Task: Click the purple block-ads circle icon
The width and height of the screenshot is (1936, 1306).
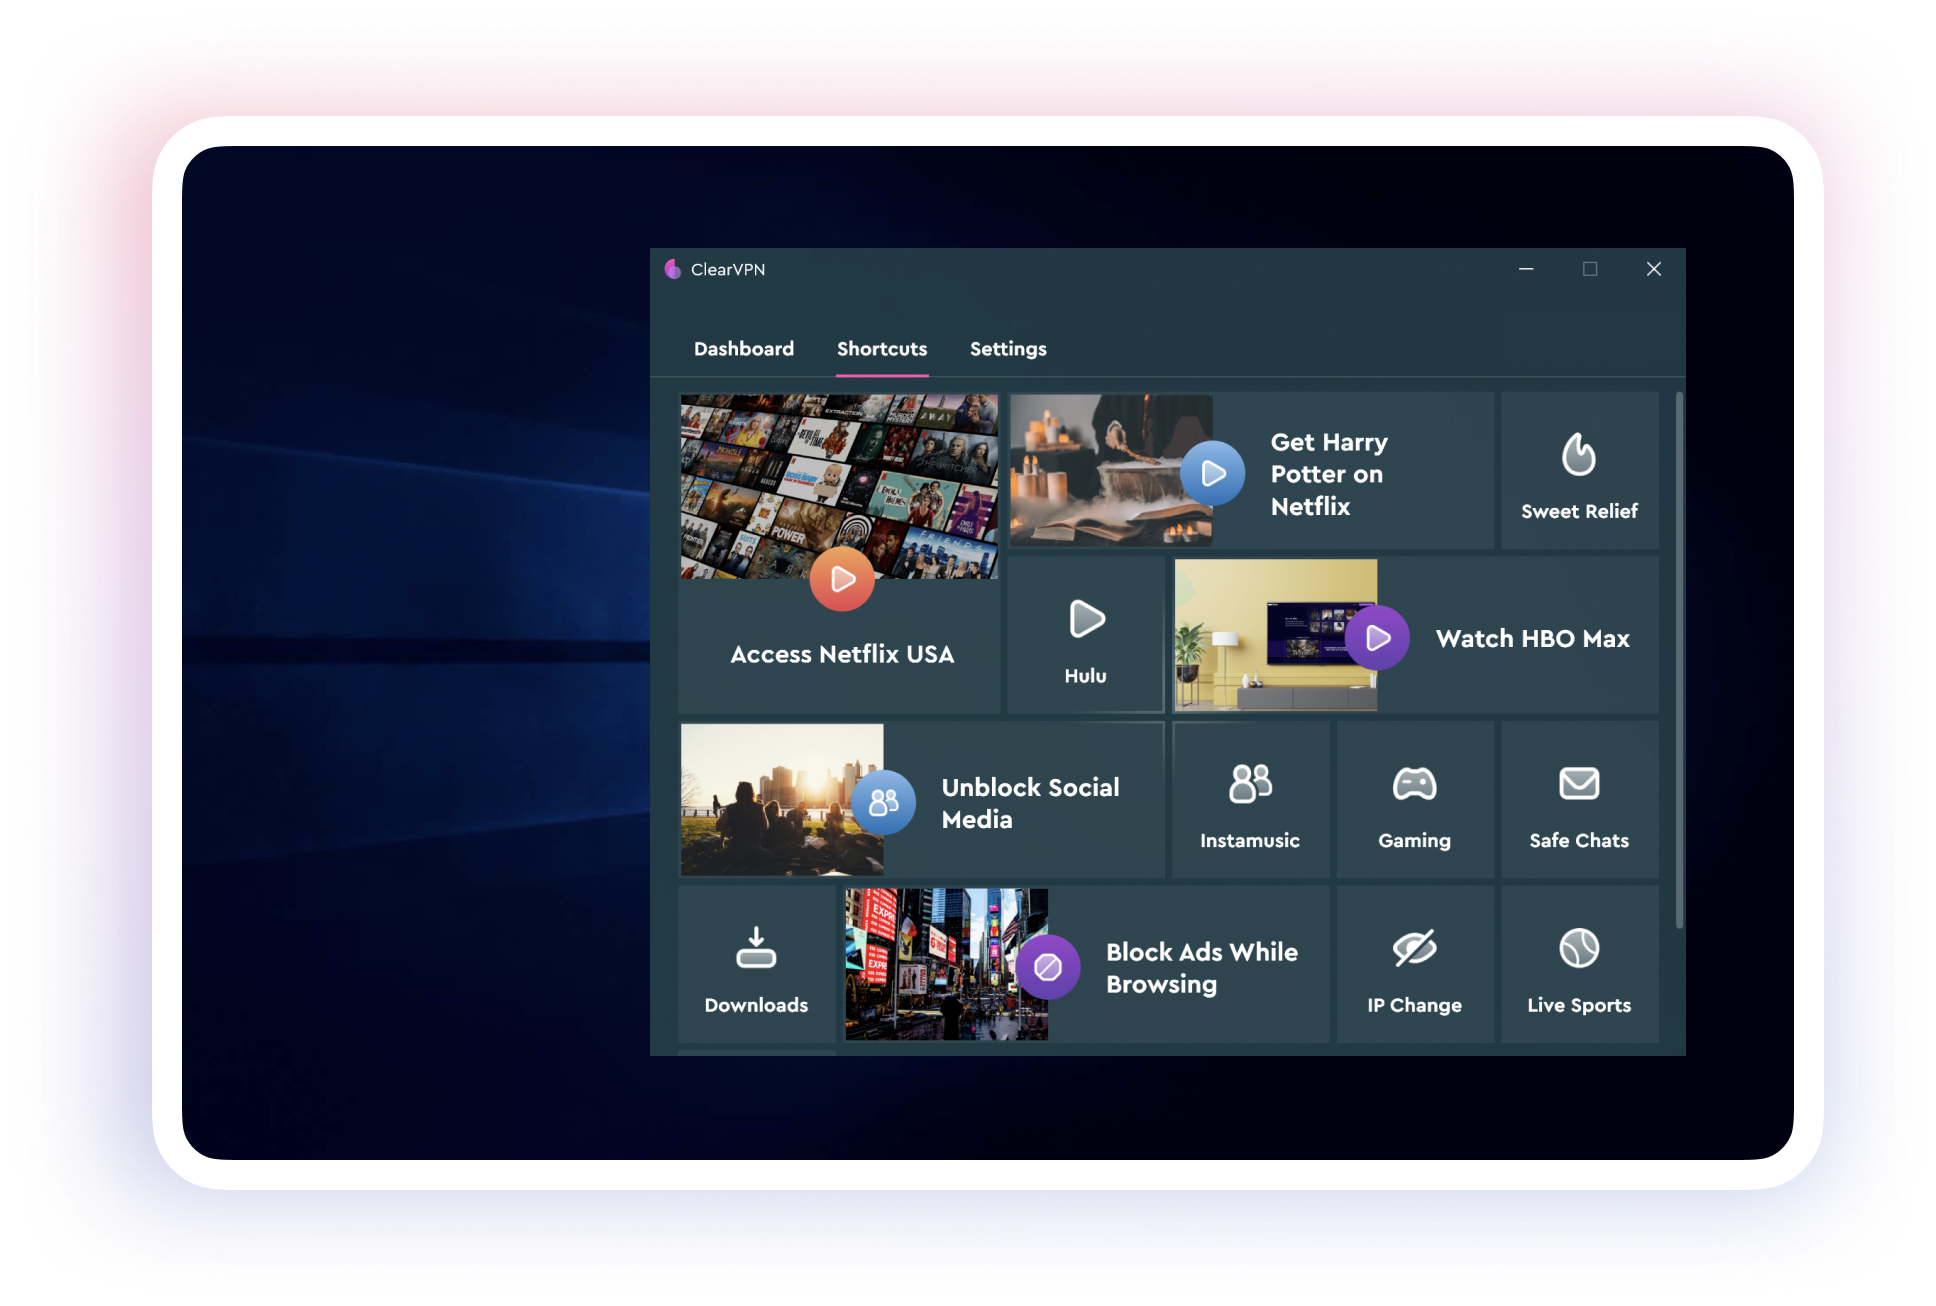Action: [x=1048, y=967]
